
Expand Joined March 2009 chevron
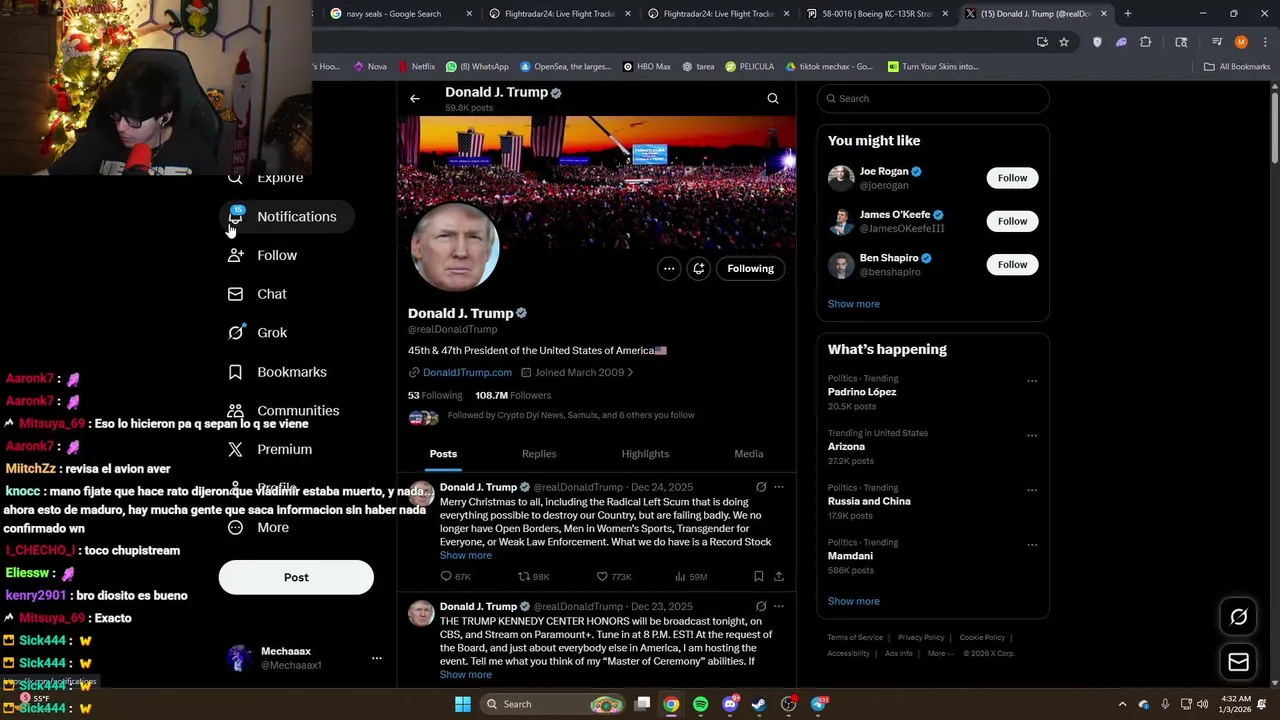coord(630,372)
